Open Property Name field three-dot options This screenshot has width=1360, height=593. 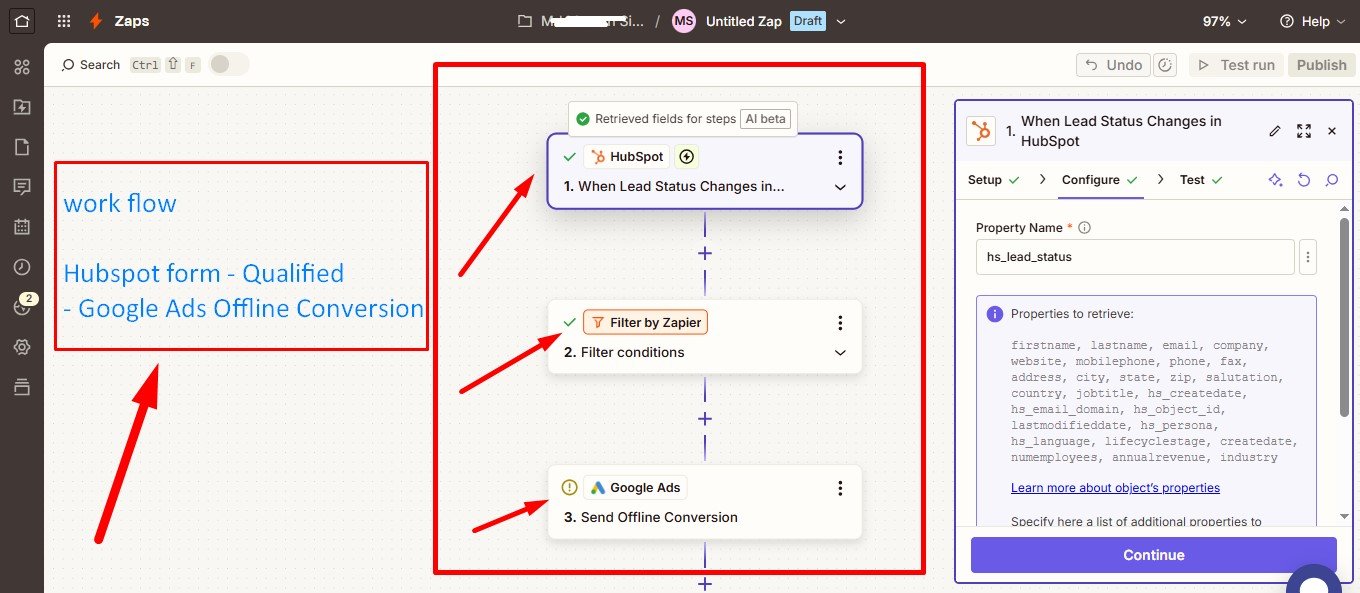(x=1308, y=257)
